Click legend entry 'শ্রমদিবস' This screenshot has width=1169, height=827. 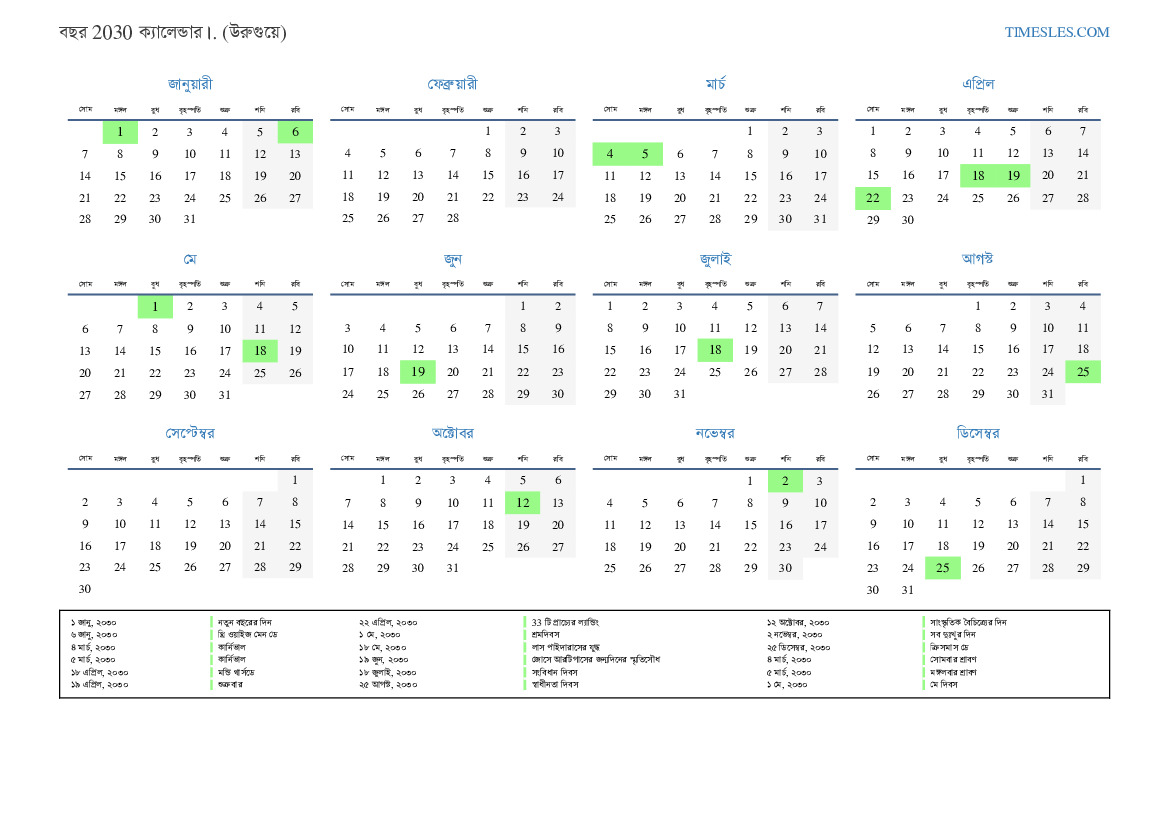pos(545,635)
